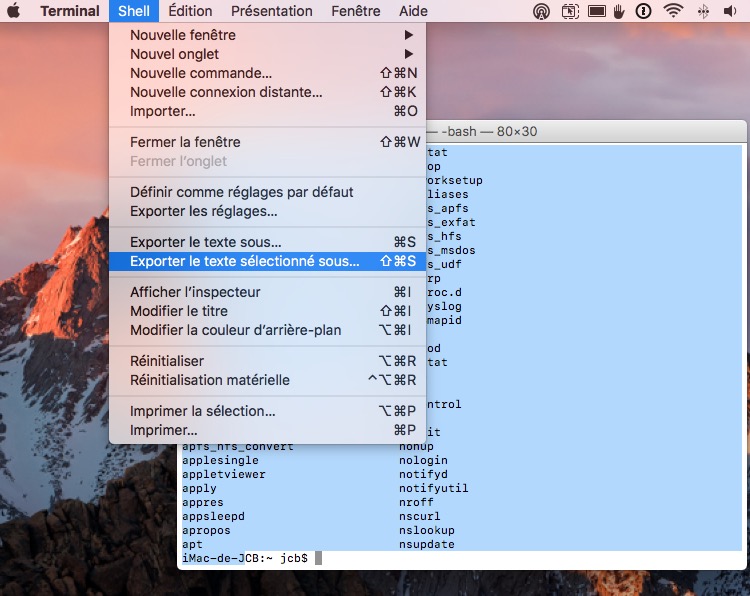Viewport: 750px width, 596px height.
Task: Open the Wi-Fi status icon
Action: 673,11
